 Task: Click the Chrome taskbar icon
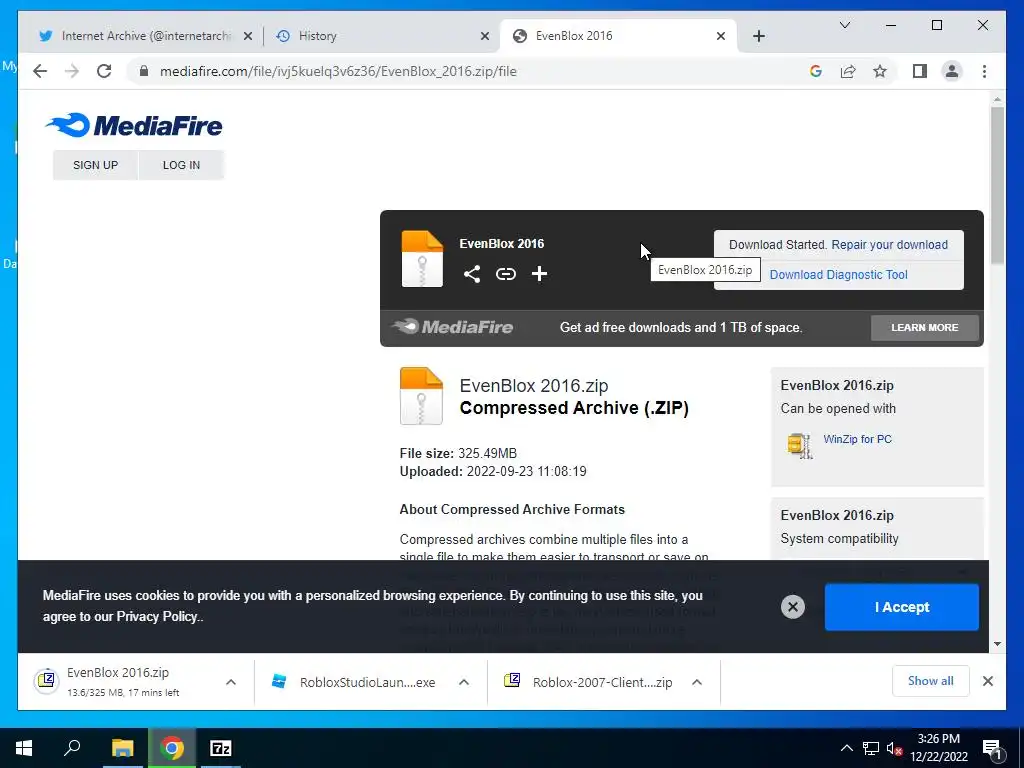tap(172, 748)
